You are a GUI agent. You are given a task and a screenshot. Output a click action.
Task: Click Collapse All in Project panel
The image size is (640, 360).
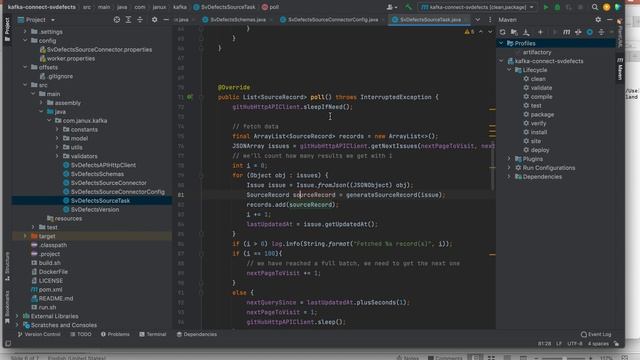click(140, 20)
